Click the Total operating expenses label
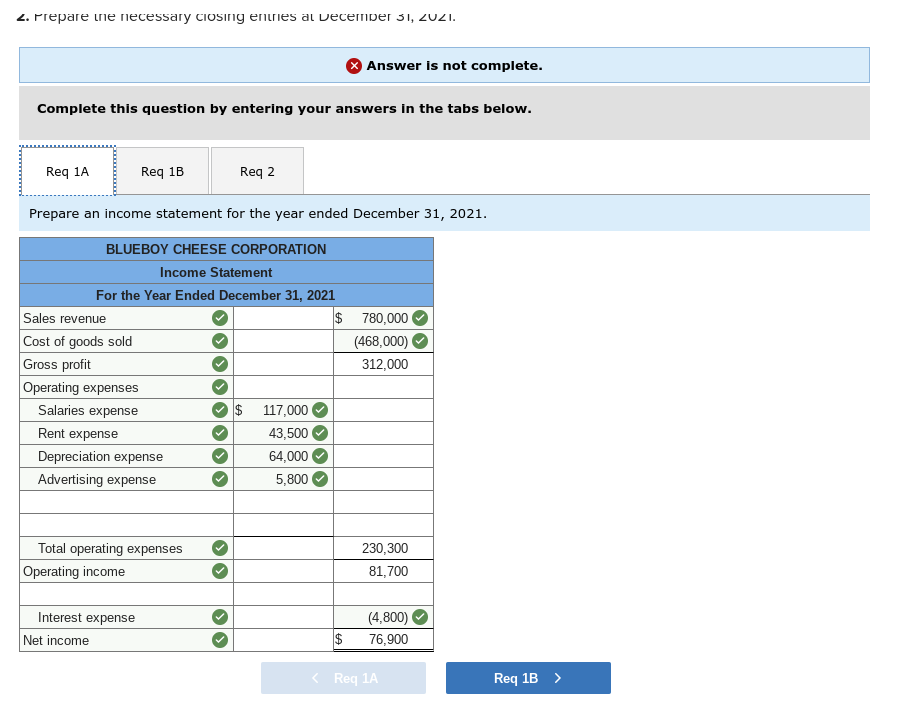 coord(110,549)
